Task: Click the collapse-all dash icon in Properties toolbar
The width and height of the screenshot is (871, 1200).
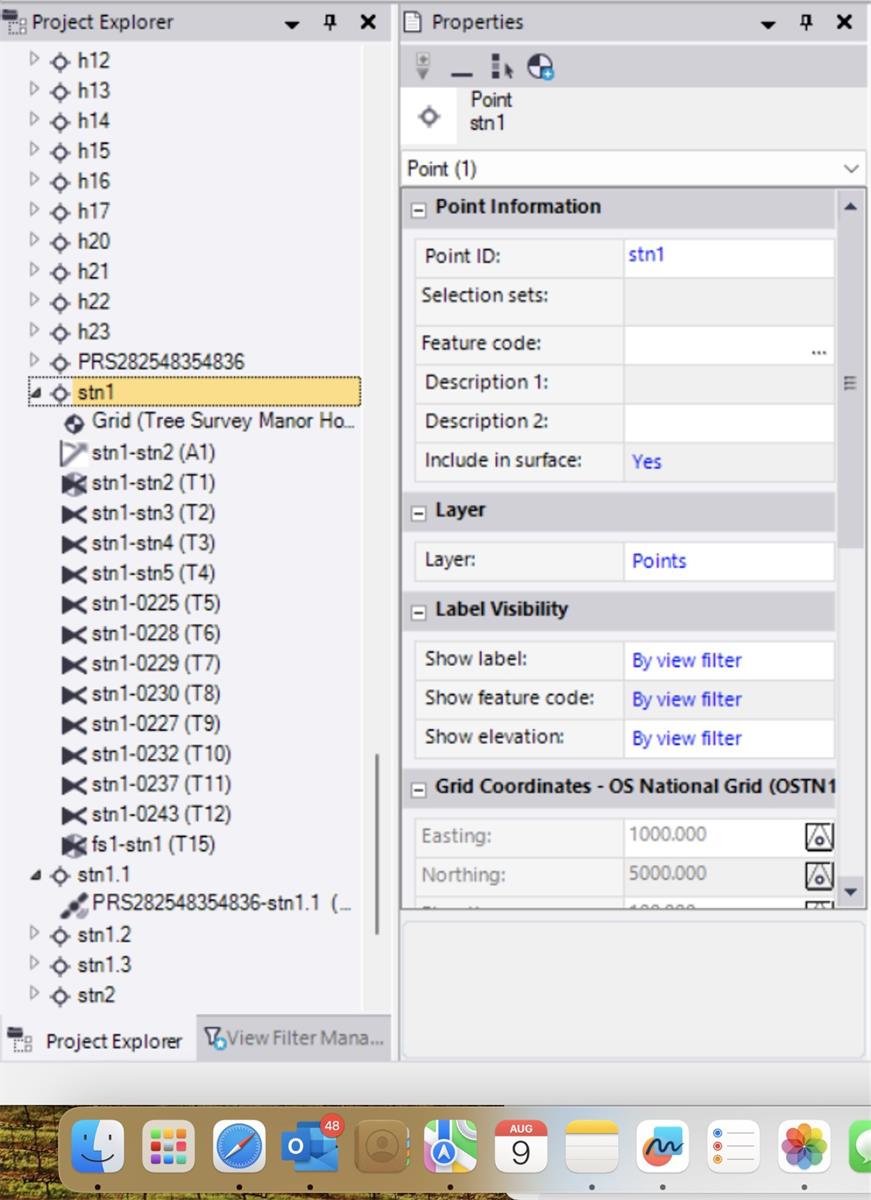Action: (461, 74)
